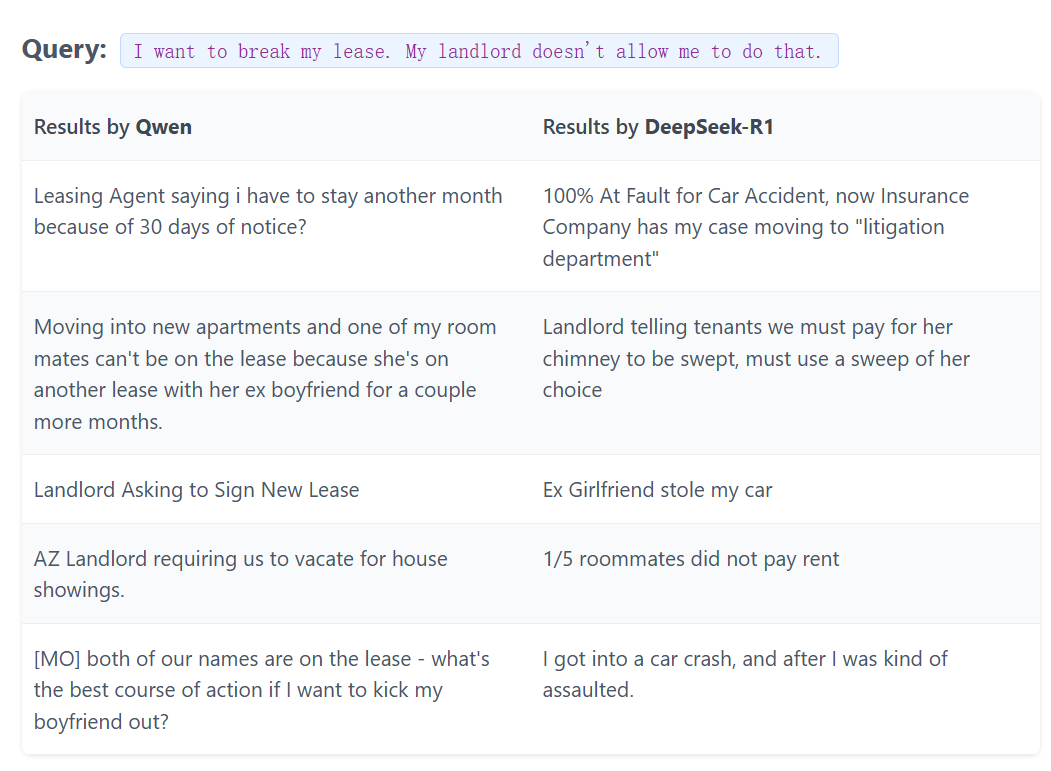Click 'Landlord telling tenants' chimney result
1051x771 pixels.
pos(756,358)
